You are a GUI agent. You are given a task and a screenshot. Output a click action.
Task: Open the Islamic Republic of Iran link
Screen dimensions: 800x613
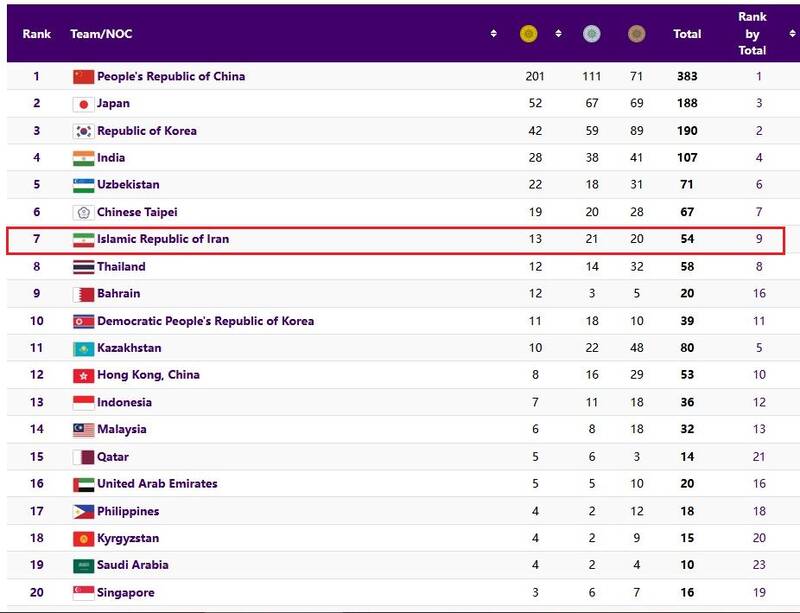[163, 240]
